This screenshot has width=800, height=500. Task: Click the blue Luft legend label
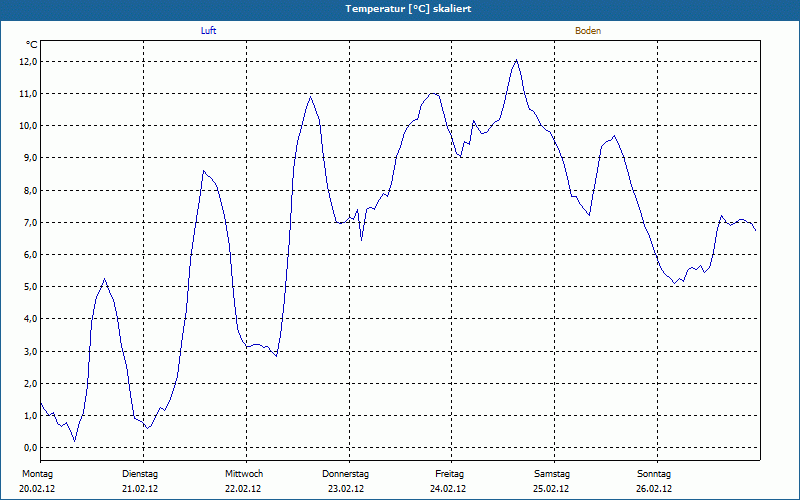coord(208,31)
